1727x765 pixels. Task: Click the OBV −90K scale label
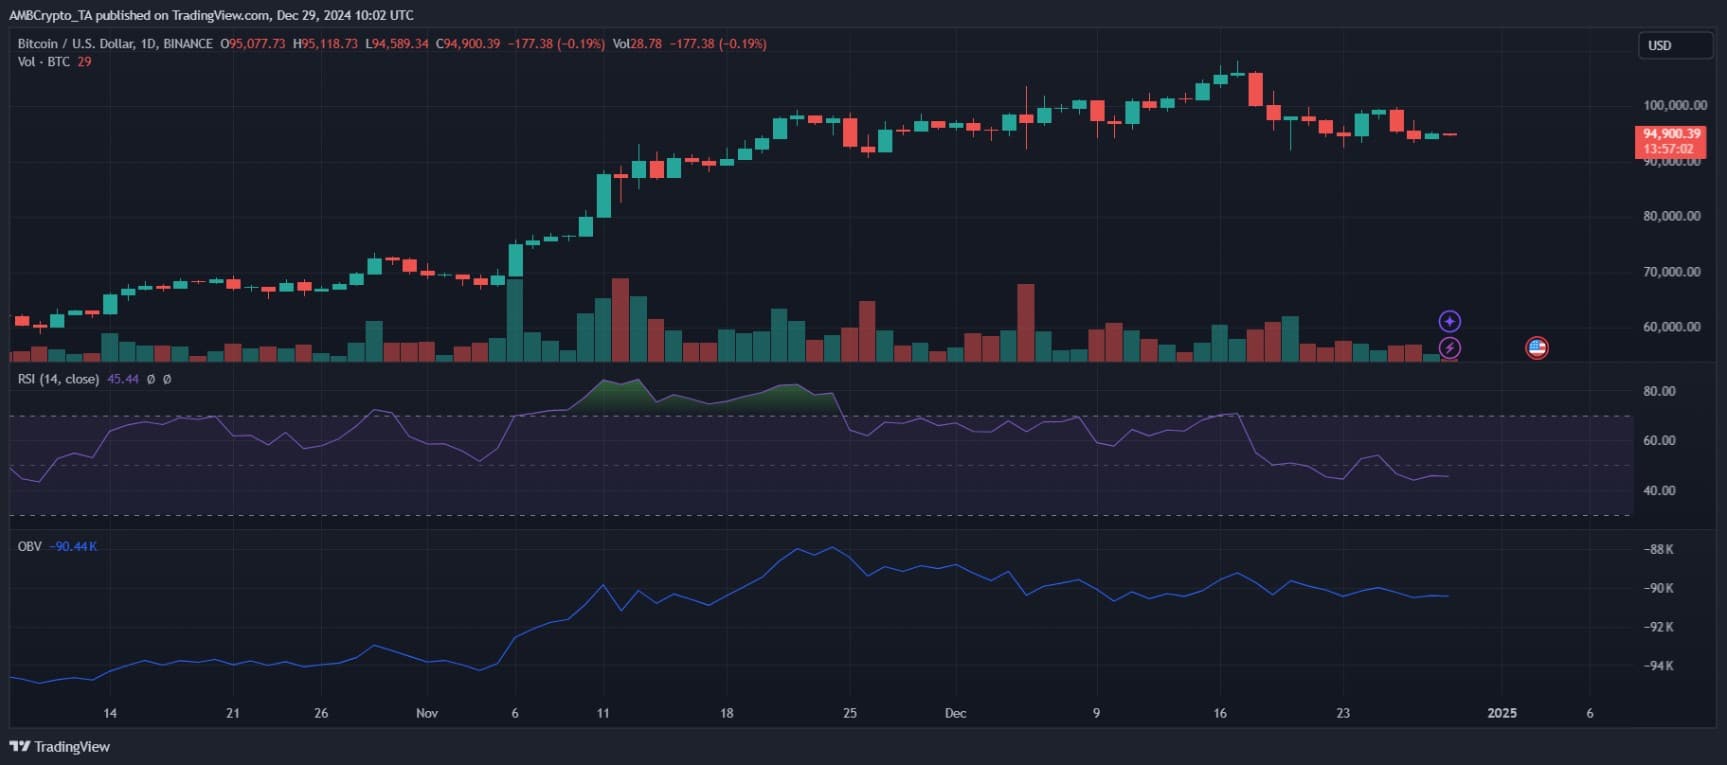1659,589
